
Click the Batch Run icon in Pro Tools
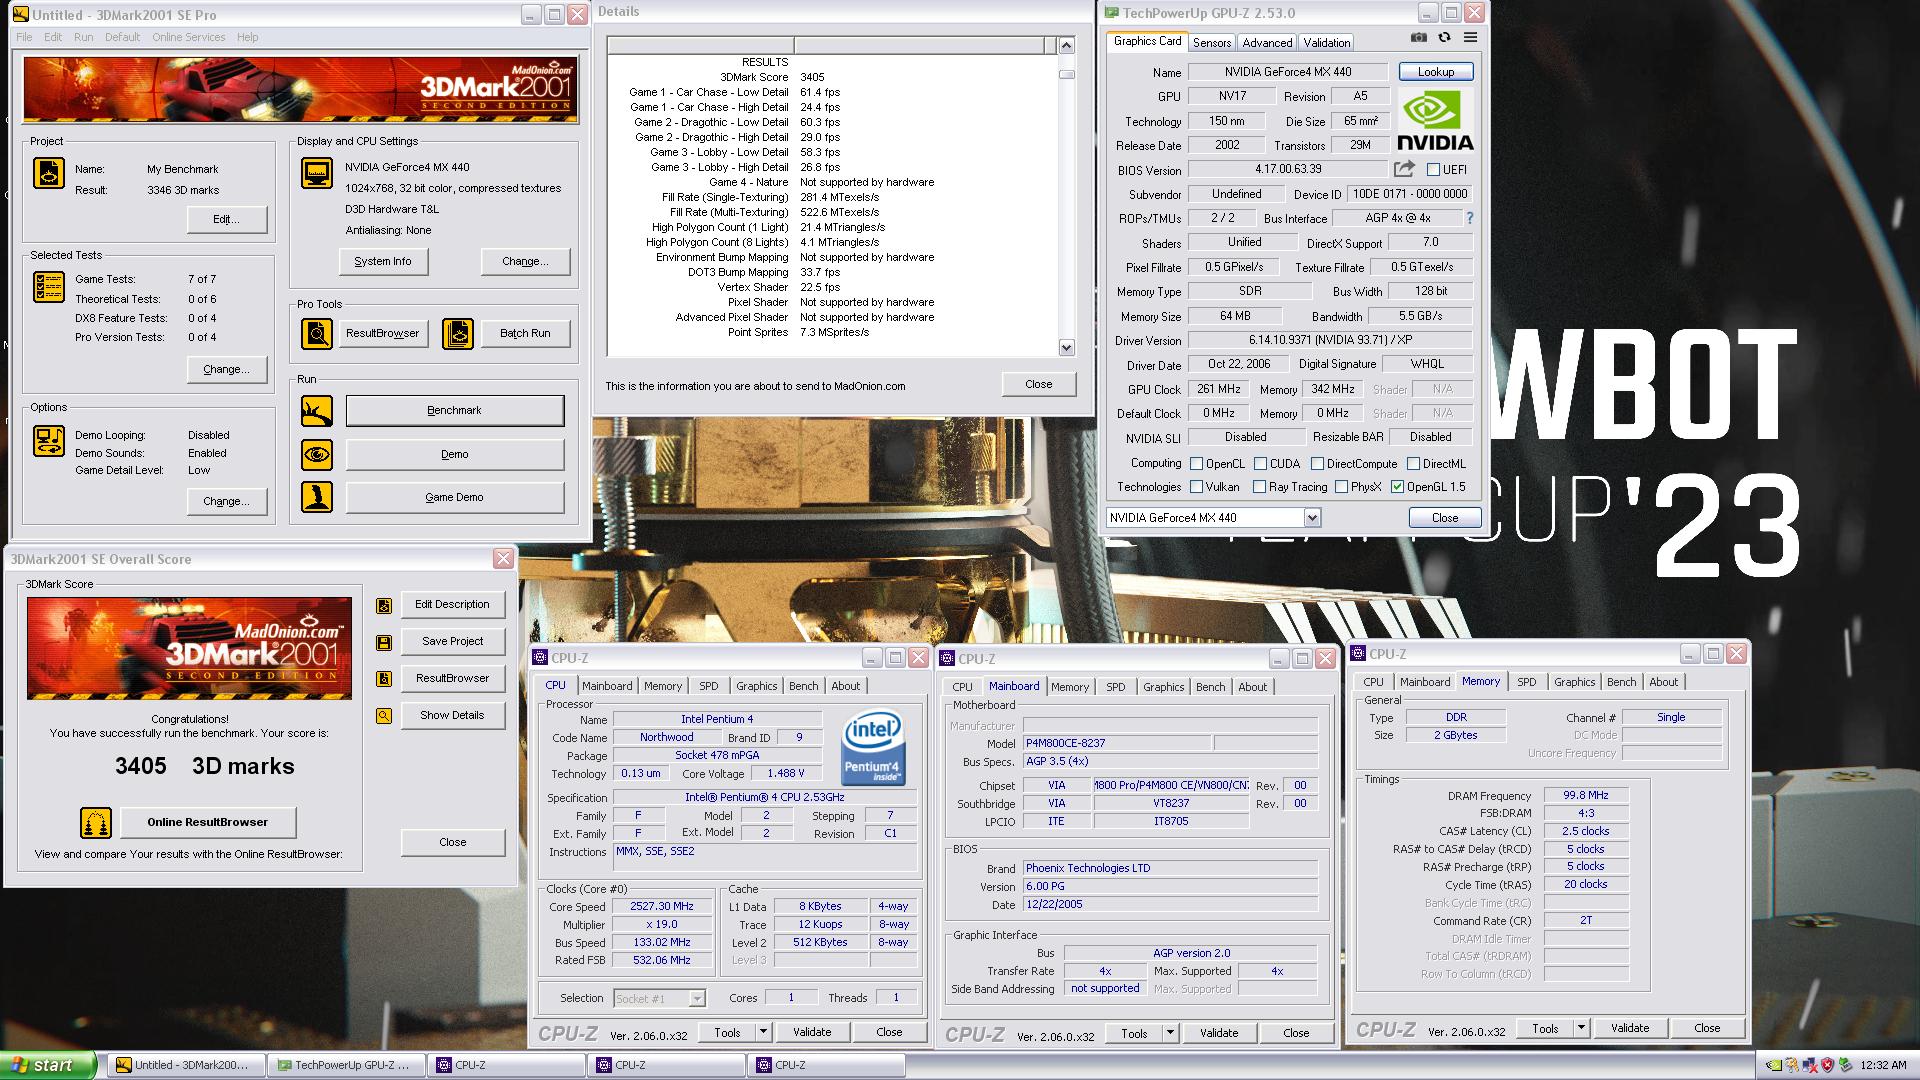click(458, 334)
